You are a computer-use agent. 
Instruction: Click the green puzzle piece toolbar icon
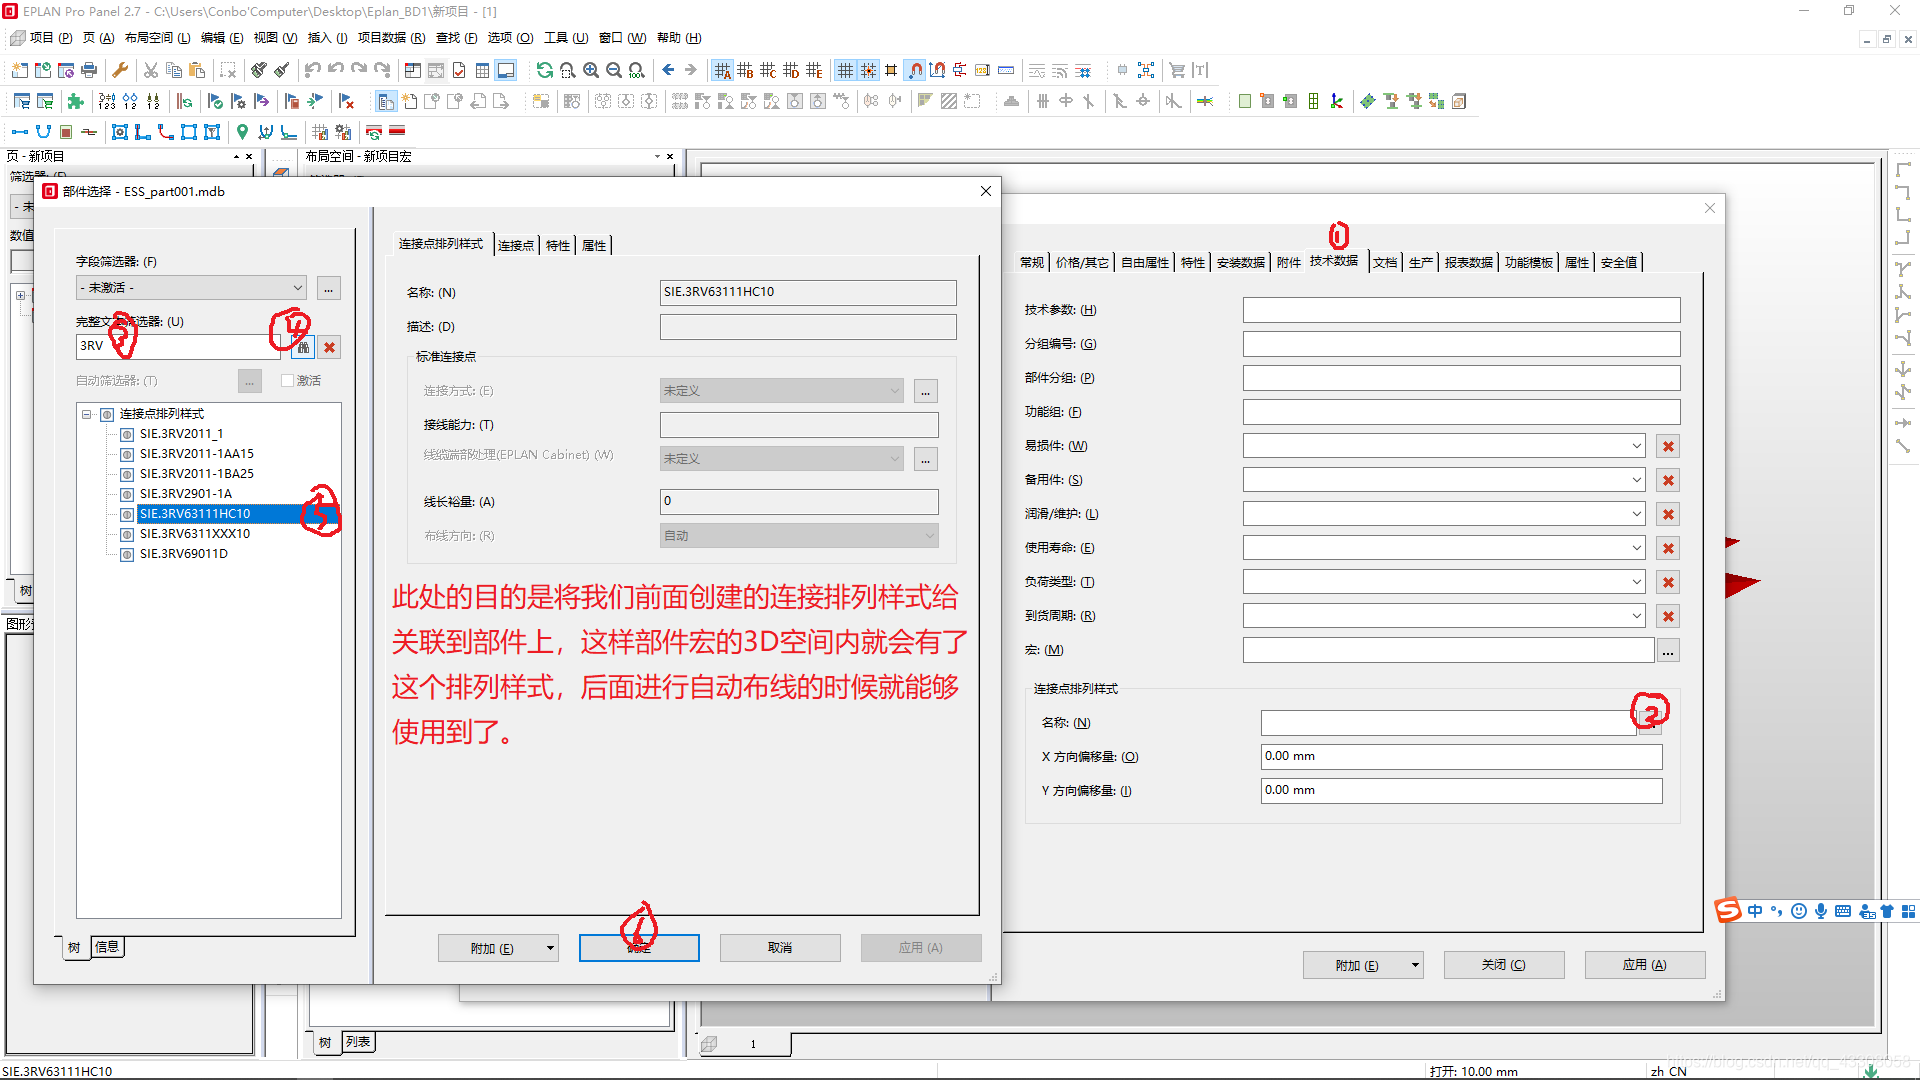click(75, 101)
